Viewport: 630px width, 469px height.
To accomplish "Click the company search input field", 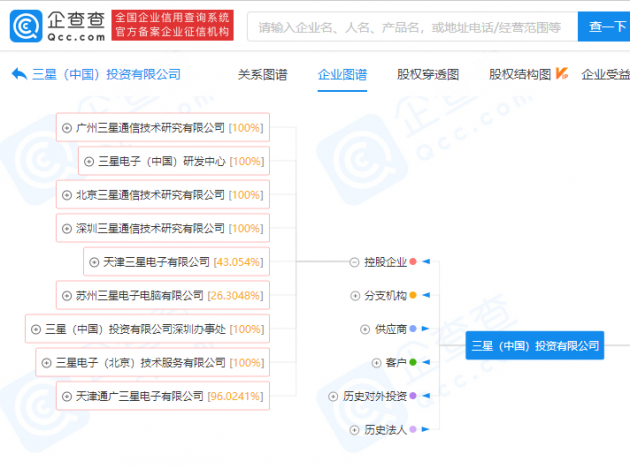I will (412, 27).
